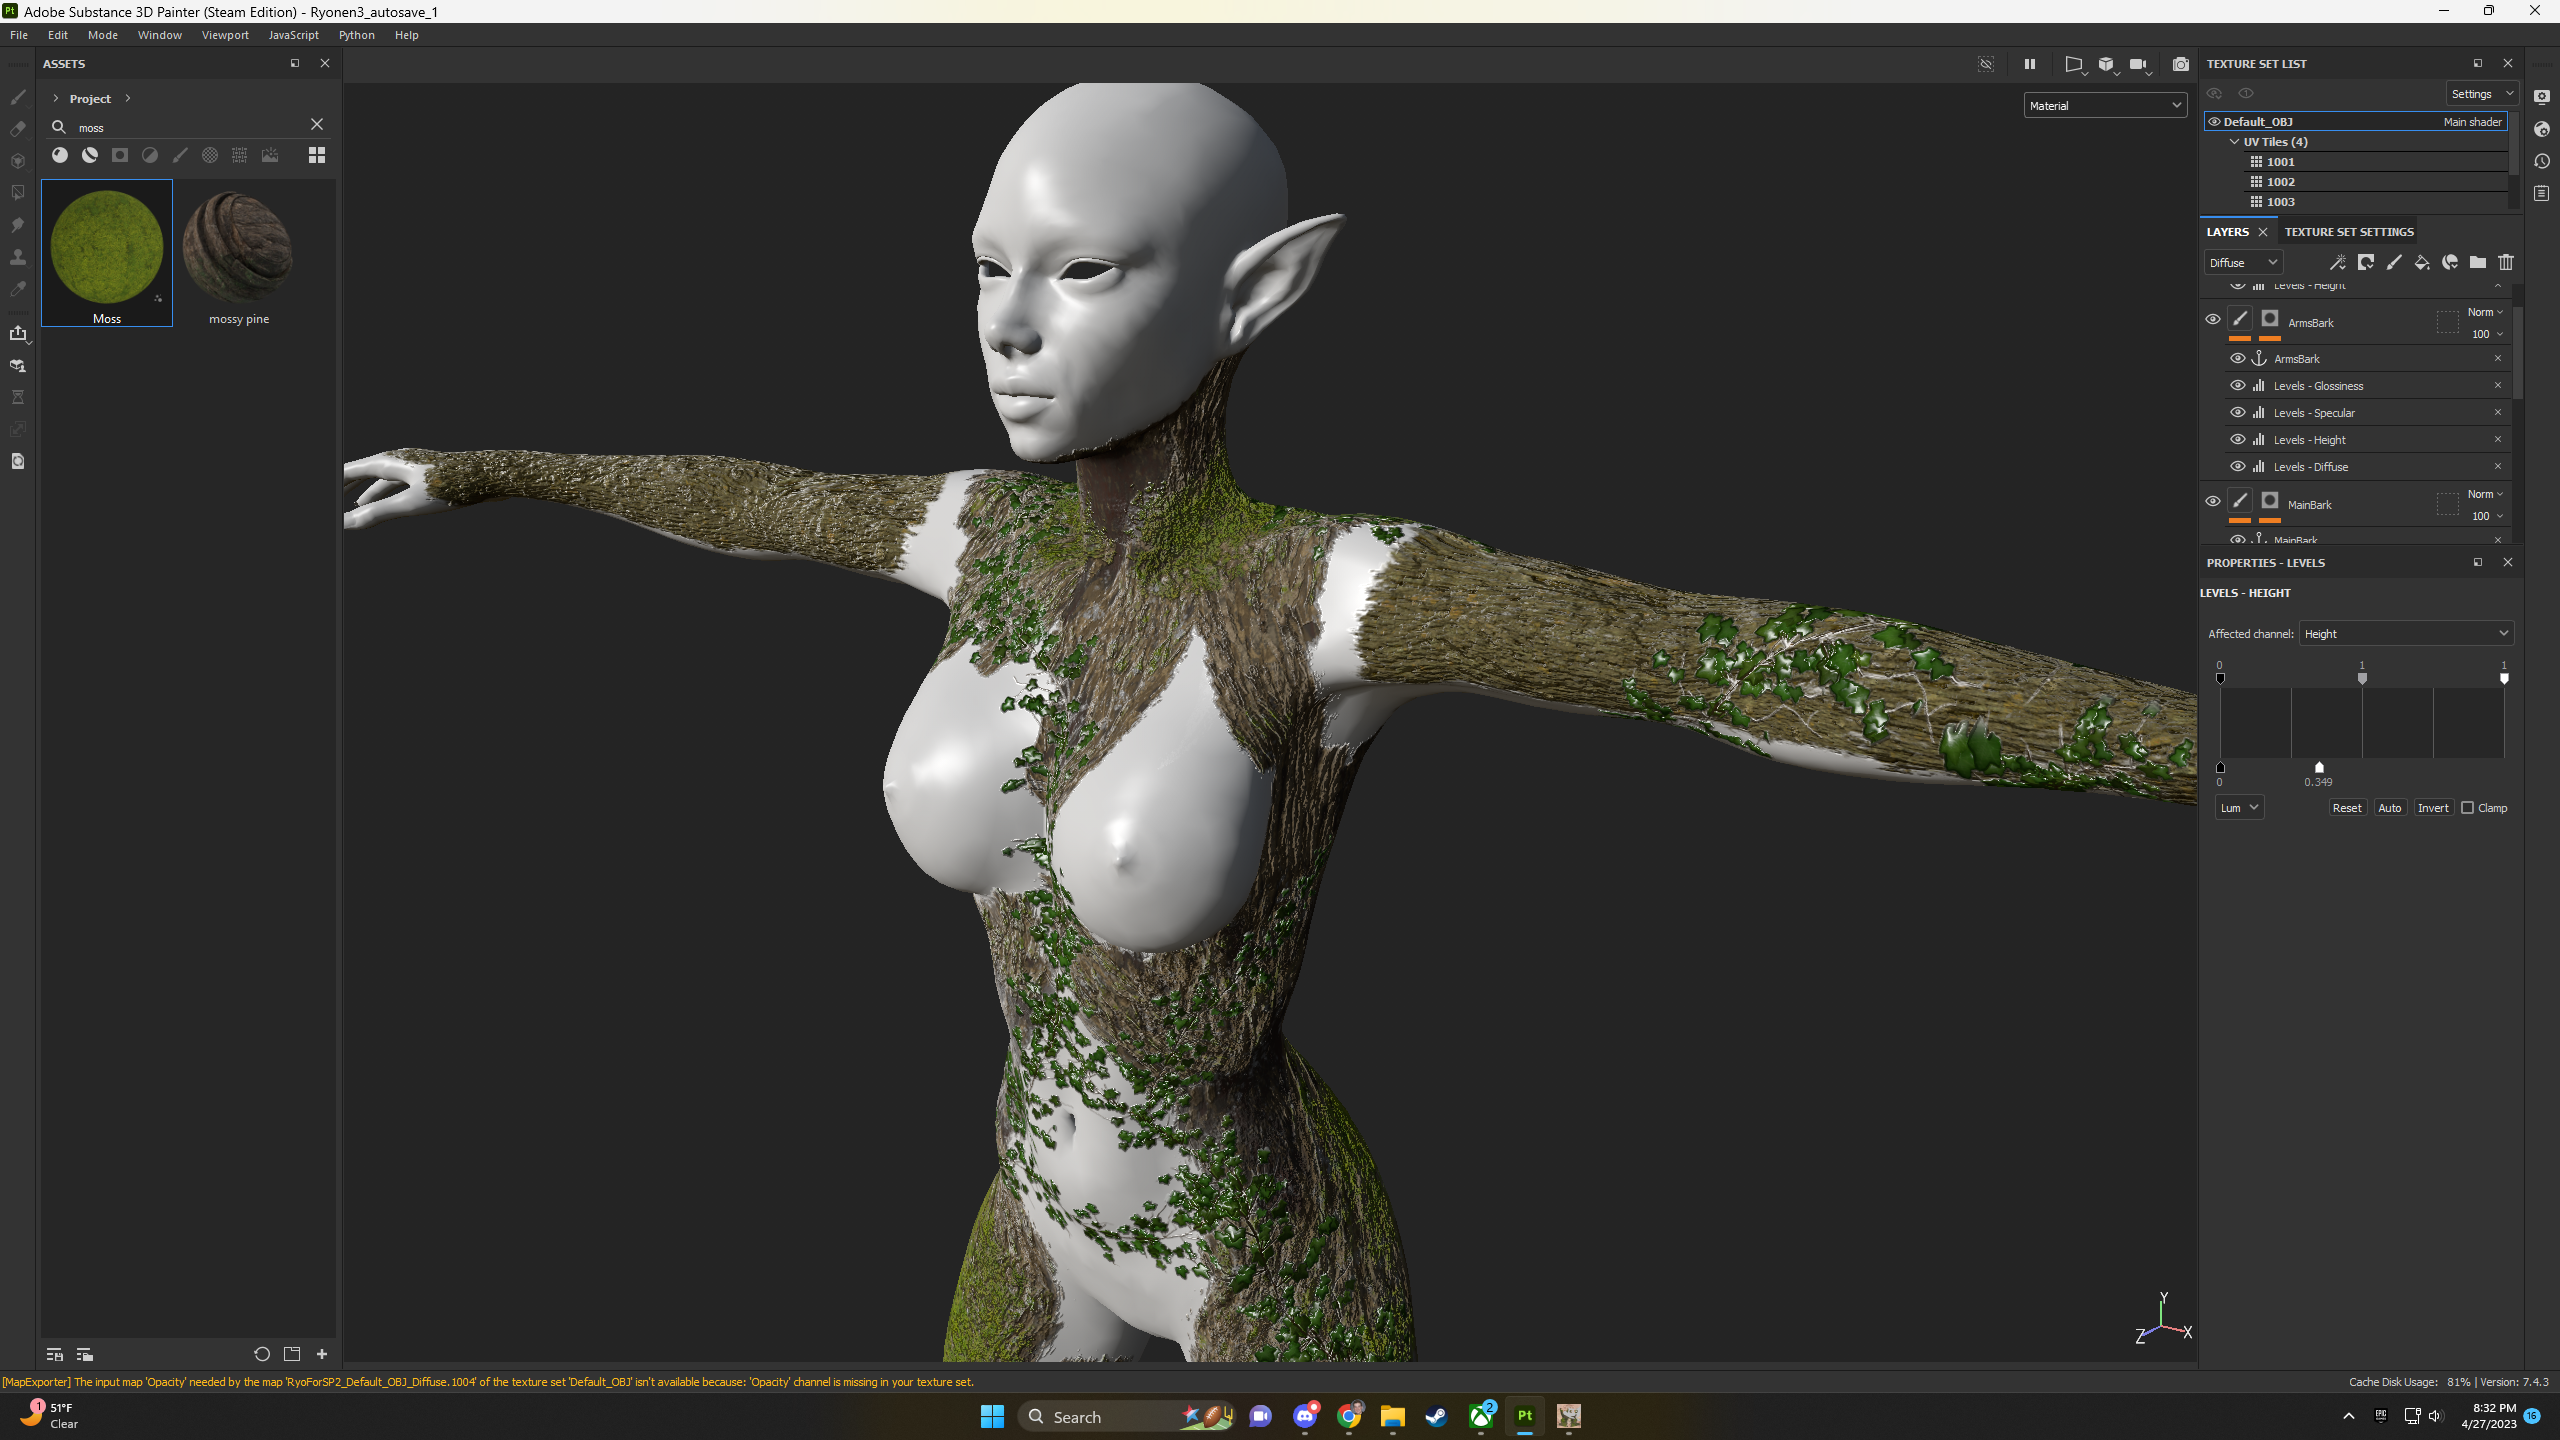
Task: Open Shader settings in right dock
Action: [x=2542, y=129]
